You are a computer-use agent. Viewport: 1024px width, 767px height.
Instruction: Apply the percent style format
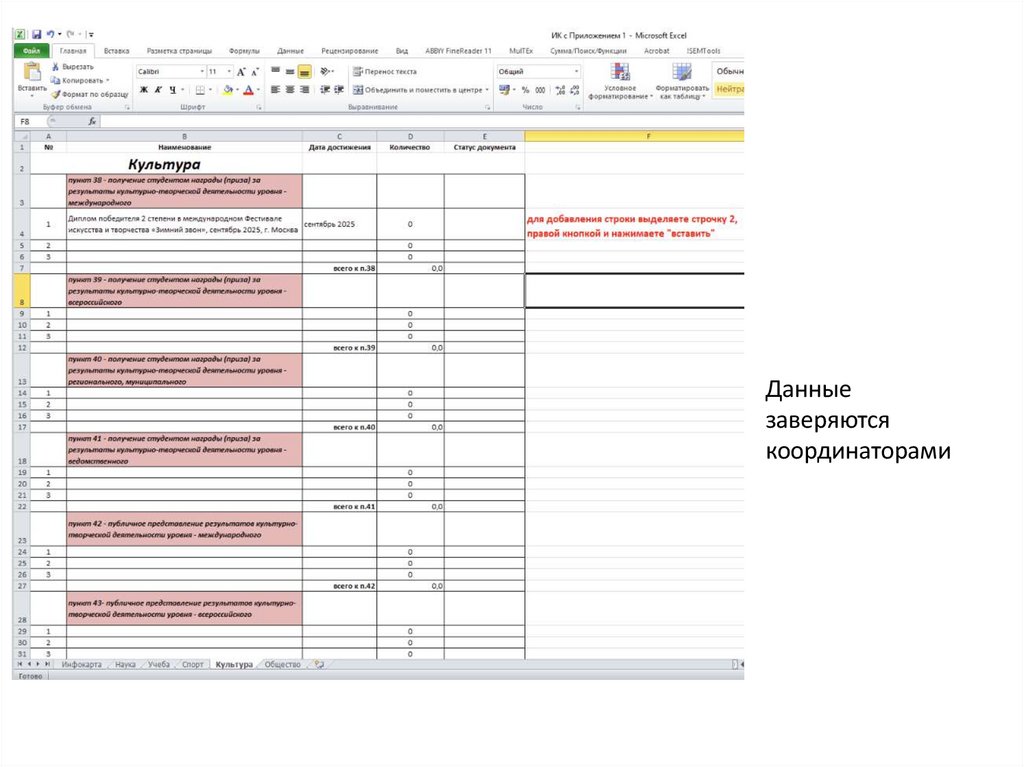pyautogui.click(x=526, y=90)
